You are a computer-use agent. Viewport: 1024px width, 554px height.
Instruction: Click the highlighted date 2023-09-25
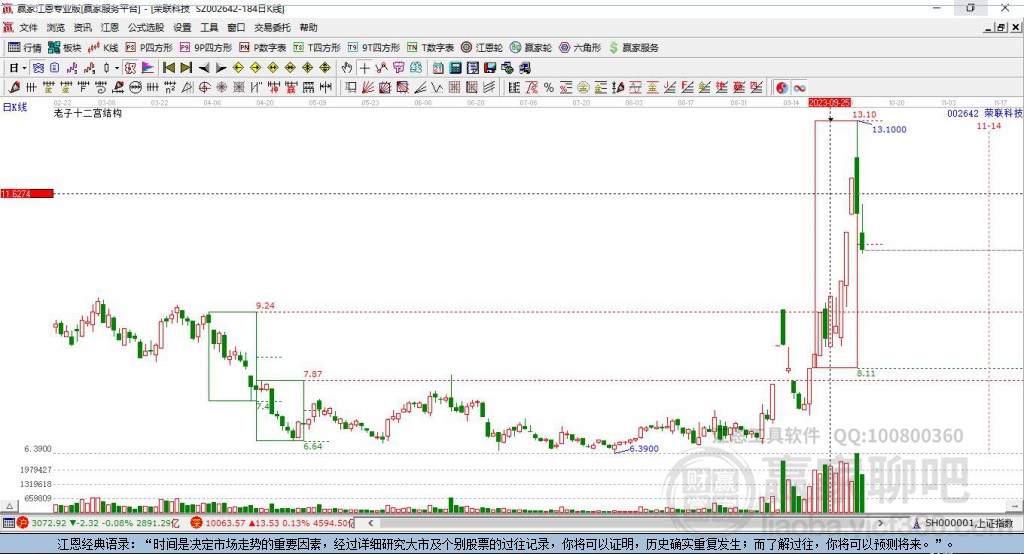pos(829,103)
